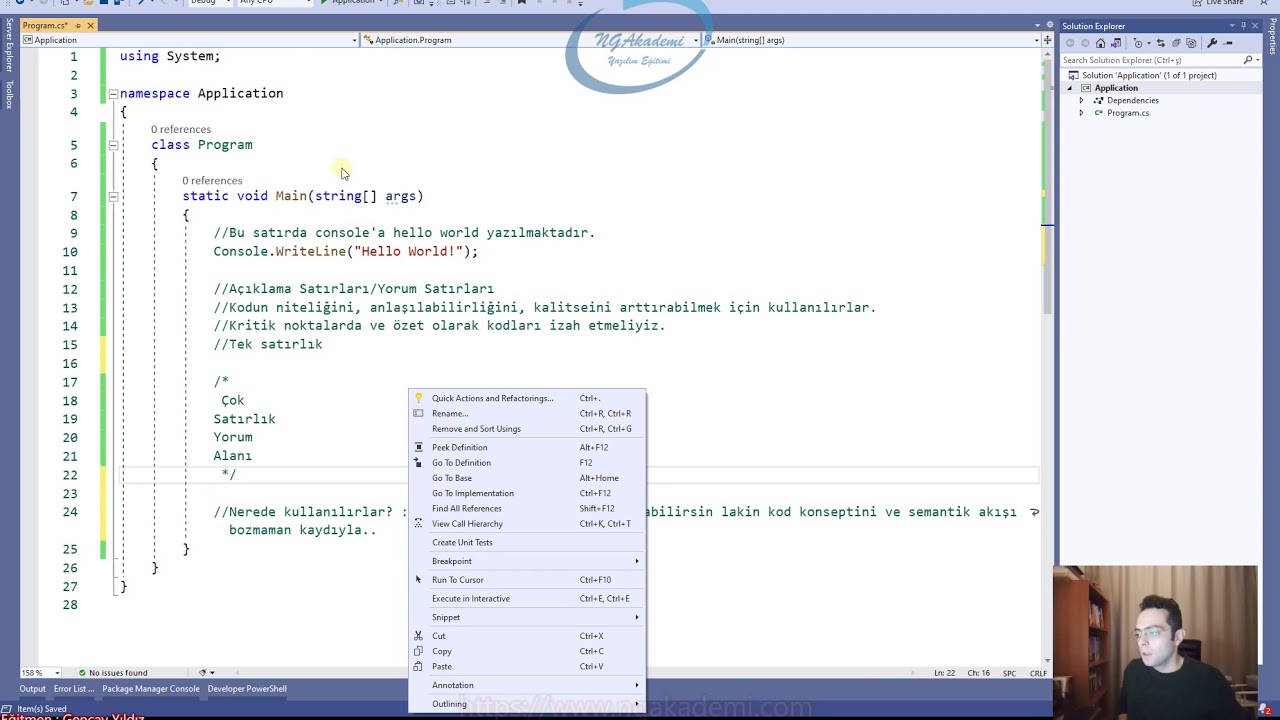Open the Outlining submenu
This screenshot has width=1280, height=720.
click(527, 704)
